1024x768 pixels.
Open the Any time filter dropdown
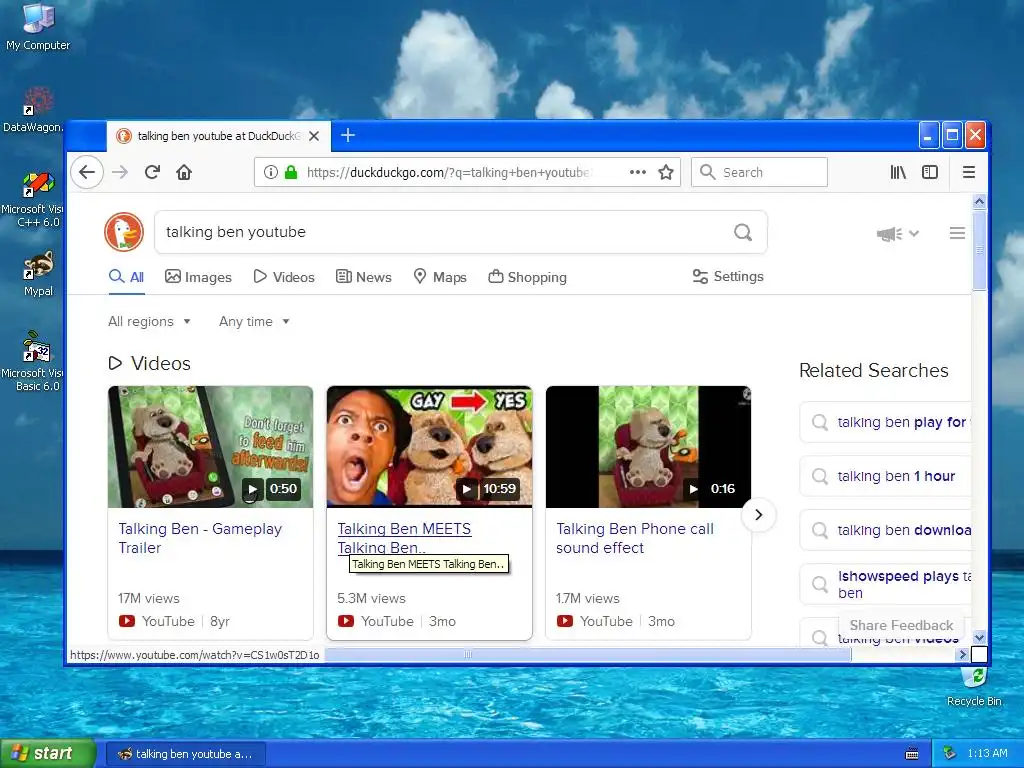tap(254, 321)
